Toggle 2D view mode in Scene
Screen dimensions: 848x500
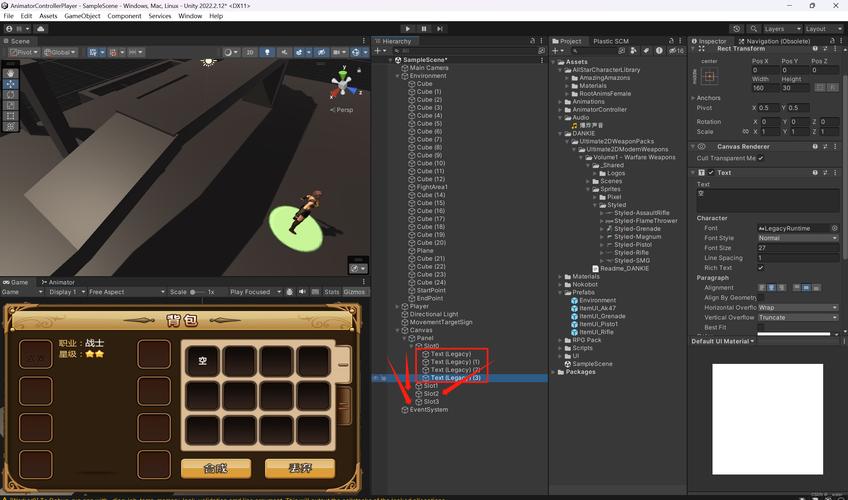tap(250, 52)
